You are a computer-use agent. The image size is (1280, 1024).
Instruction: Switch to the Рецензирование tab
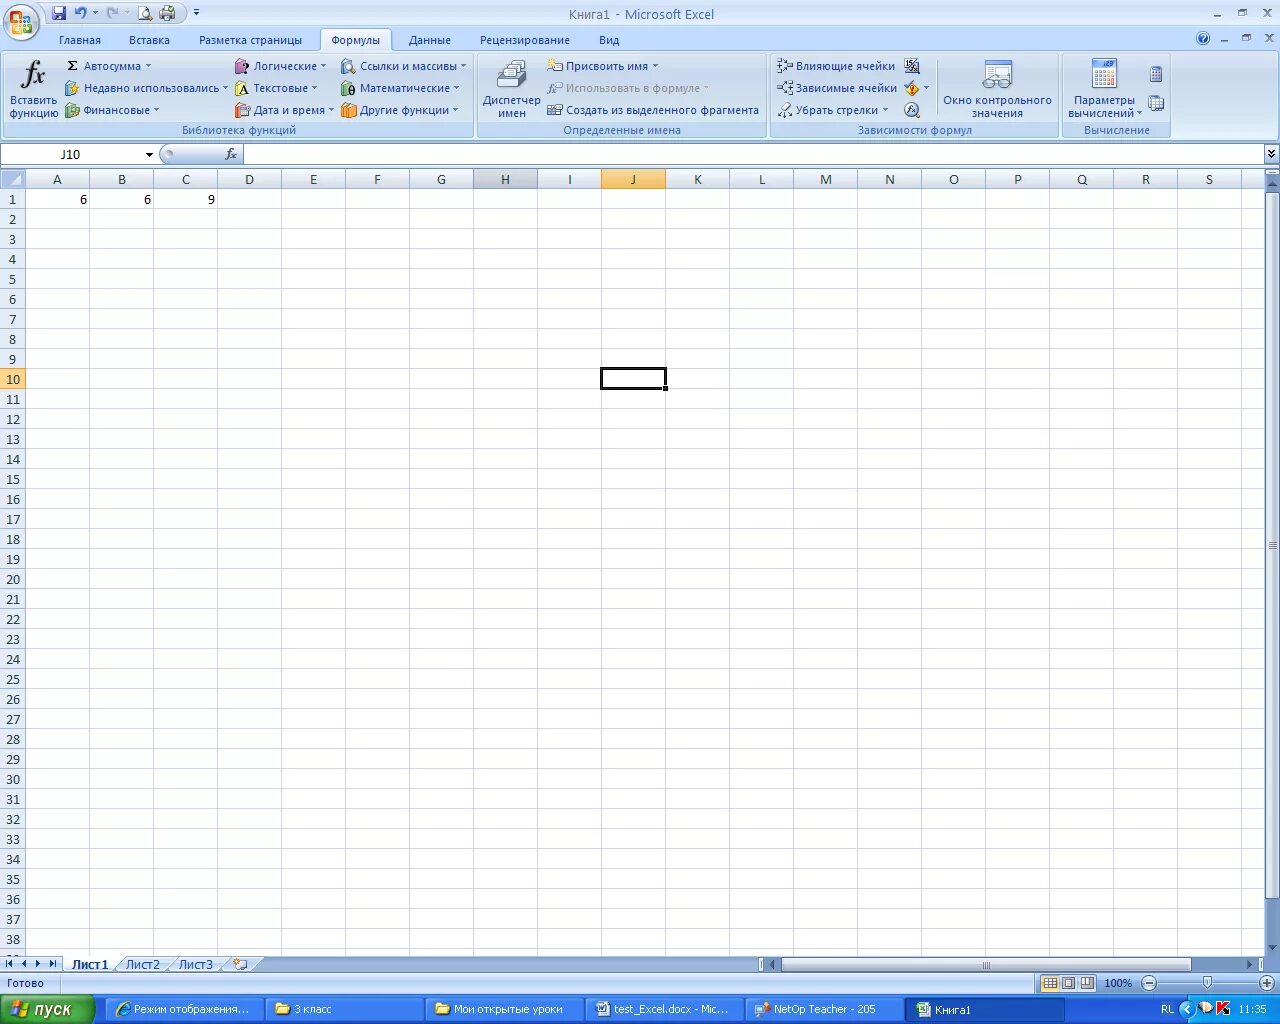(525, 40)
